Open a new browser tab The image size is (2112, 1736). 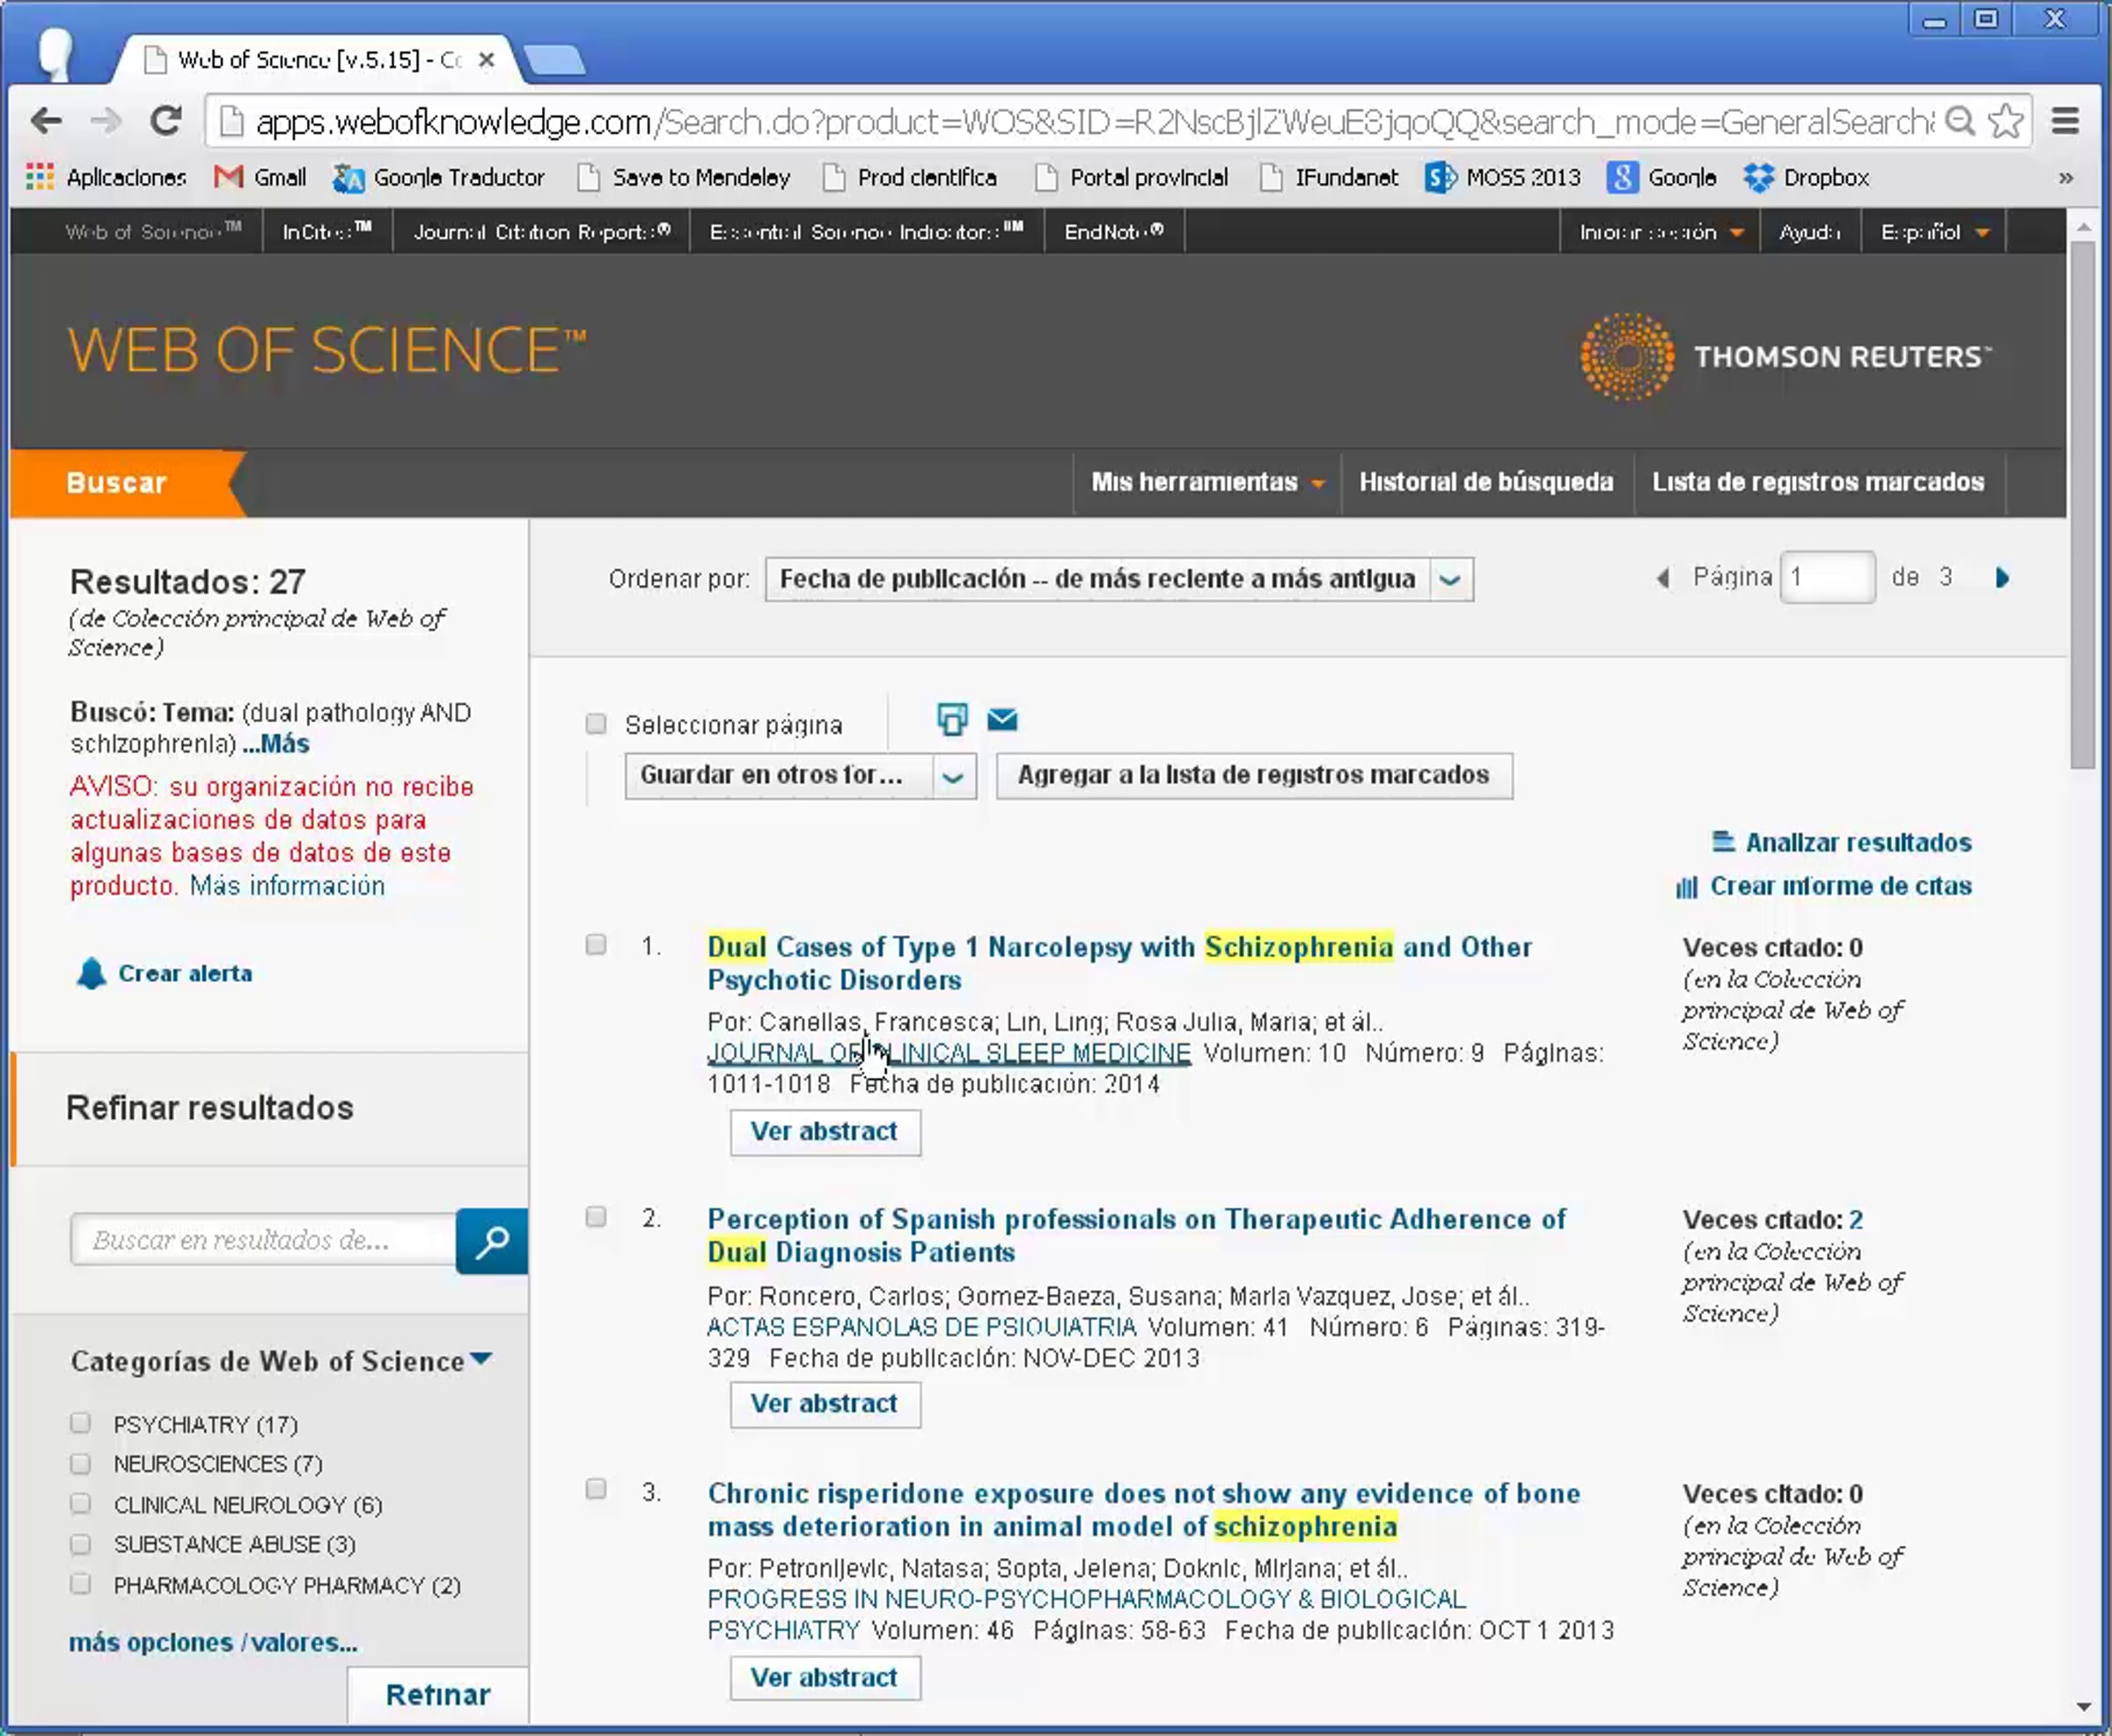(555, 60)
